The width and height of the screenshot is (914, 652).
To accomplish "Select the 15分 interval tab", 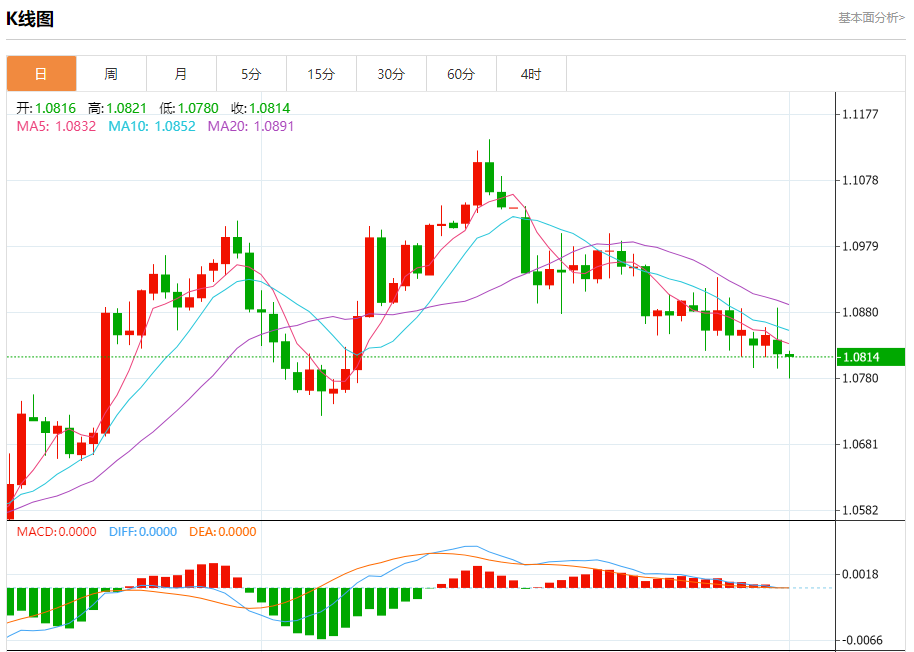I will [321, 74].
